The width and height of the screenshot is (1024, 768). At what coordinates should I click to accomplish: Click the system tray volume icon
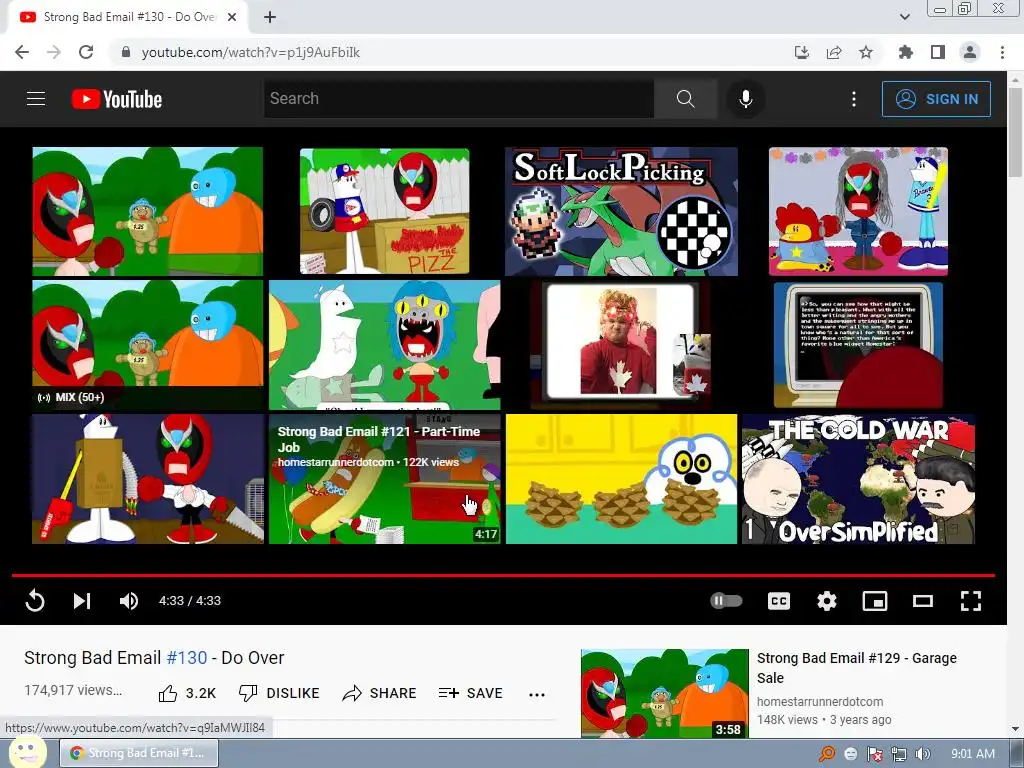click(923, 754)
